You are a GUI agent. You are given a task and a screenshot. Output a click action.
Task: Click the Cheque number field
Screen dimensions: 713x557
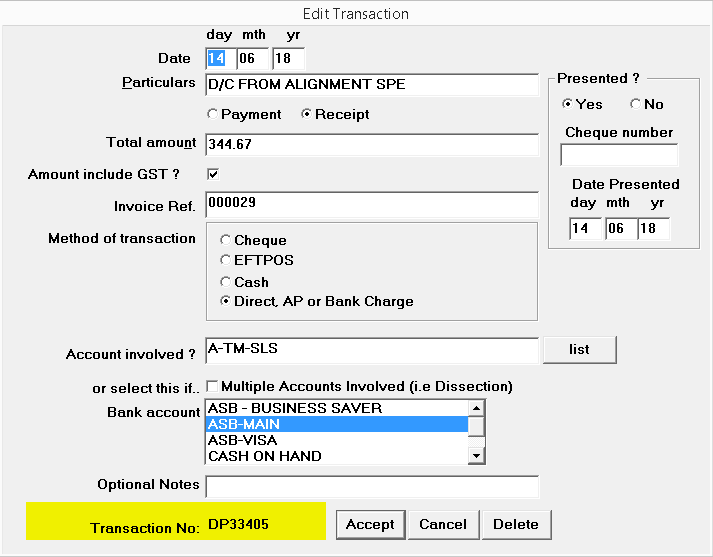coord(619,155)
